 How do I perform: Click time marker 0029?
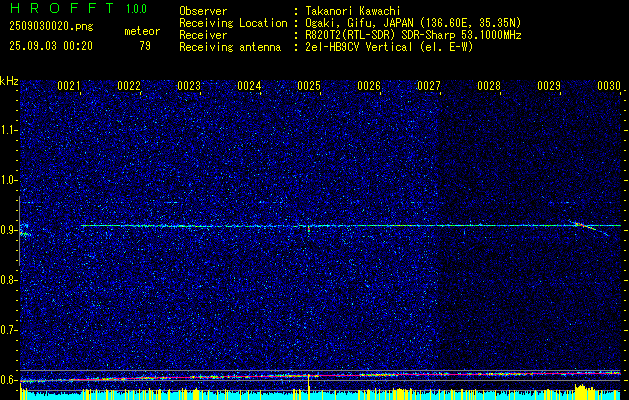549,86
